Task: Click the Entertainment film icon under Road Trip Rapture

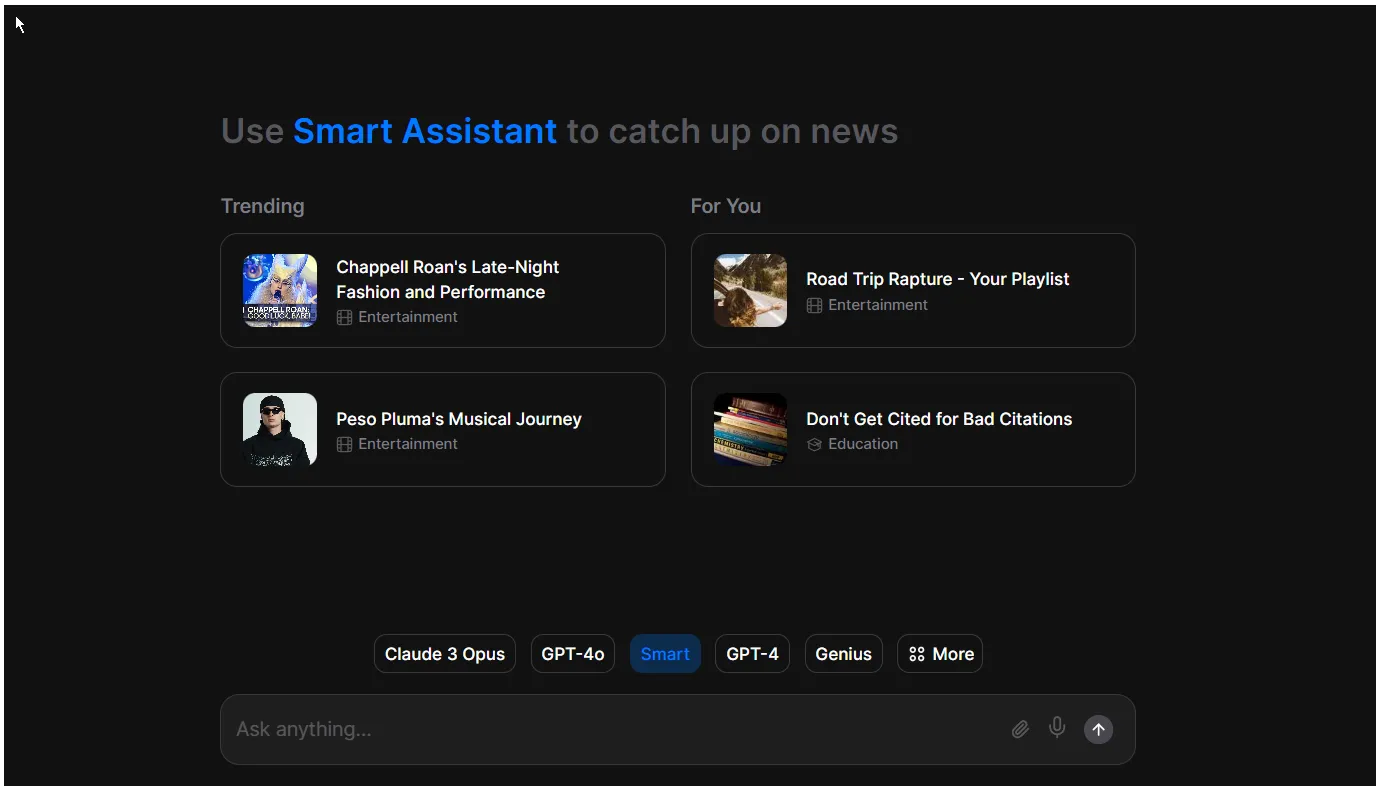Action: (x=814, y=305)
